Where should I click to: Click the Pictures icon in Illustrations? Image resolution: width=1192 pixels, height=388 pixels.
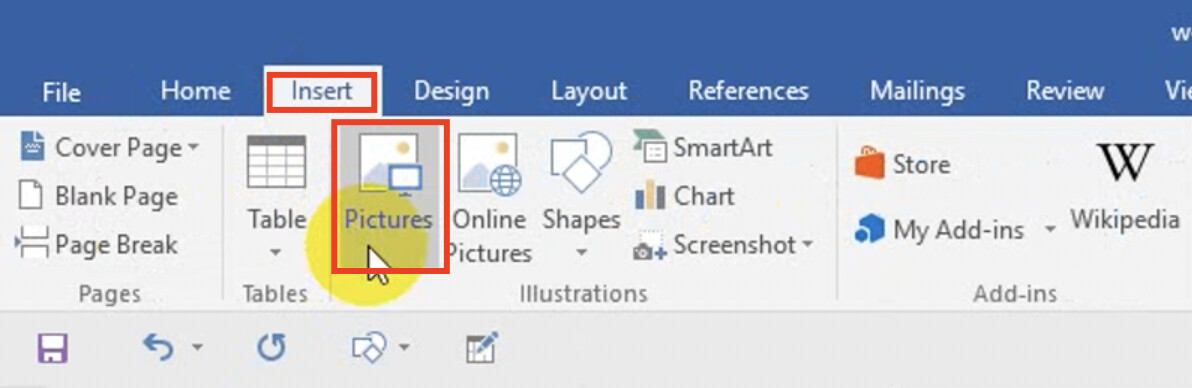390,196
